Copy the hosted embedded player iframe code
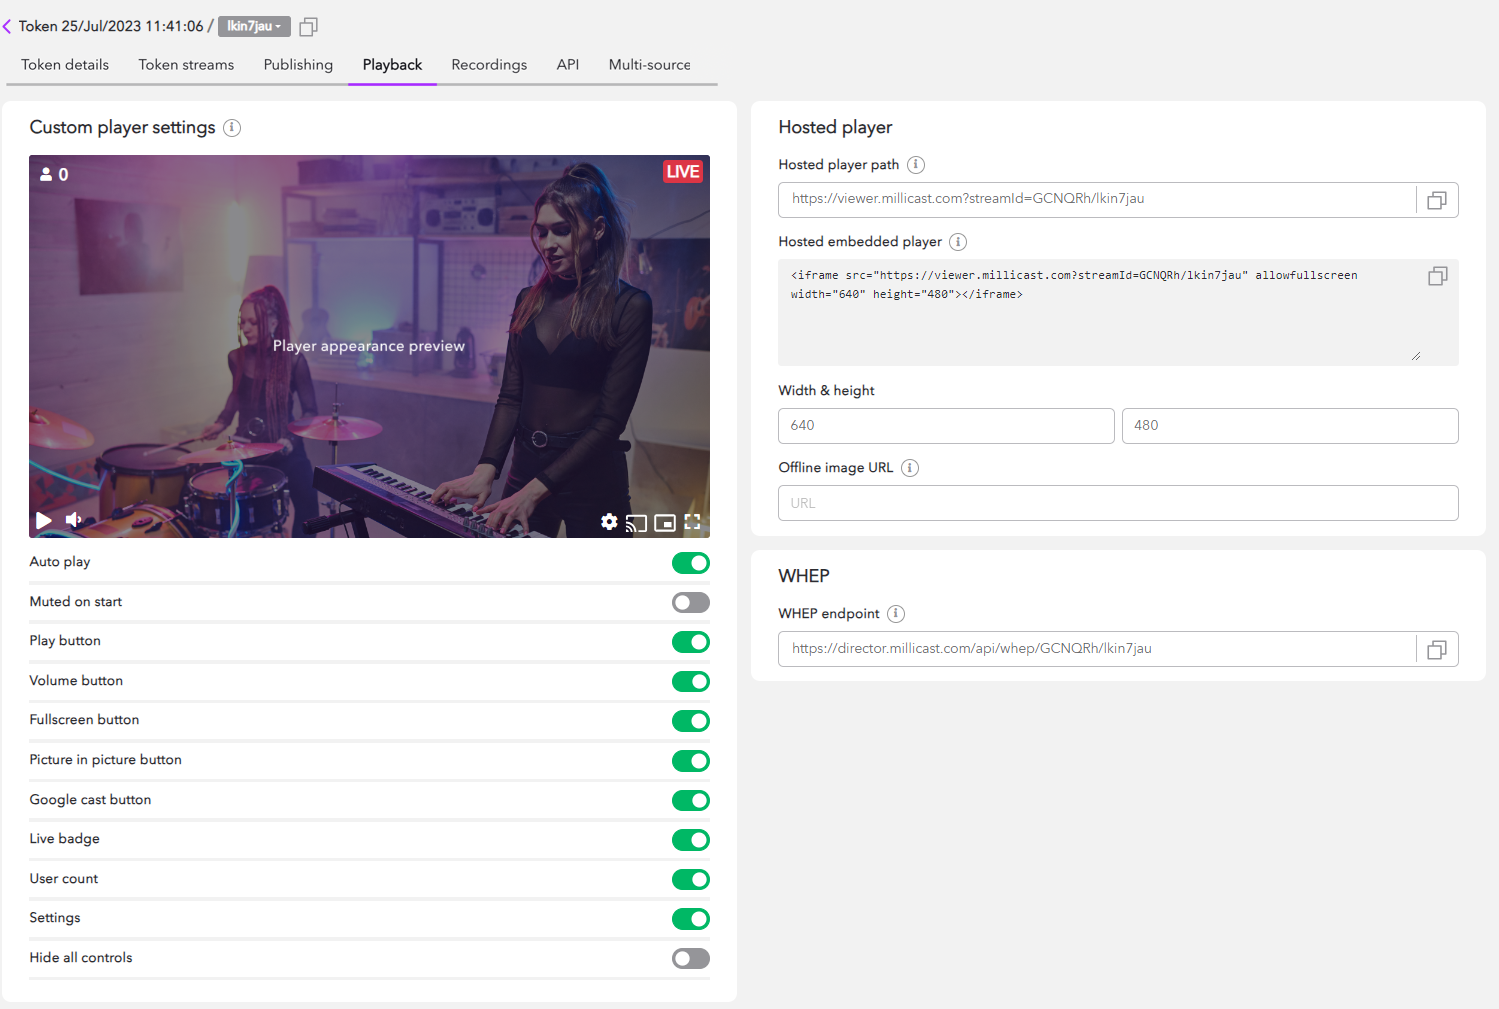The height and width of the screenshot is (1009, 1499). pos(1437,277)
